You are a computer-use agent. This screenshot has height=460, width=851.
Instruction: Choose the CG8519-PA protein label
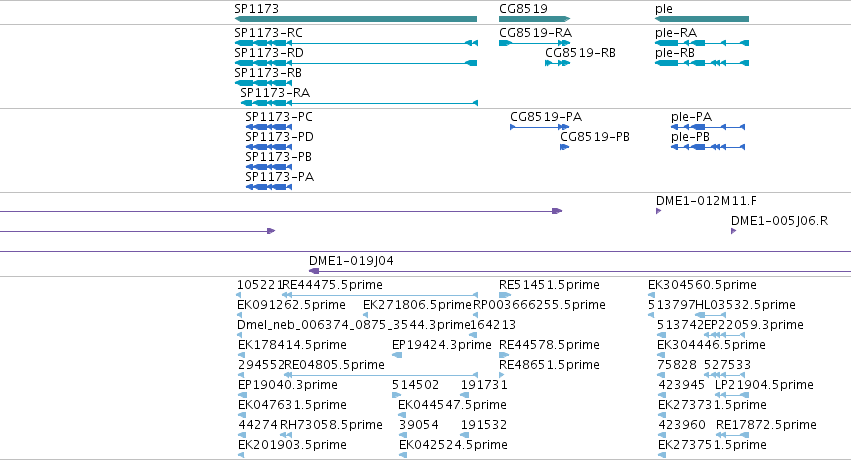546,117
